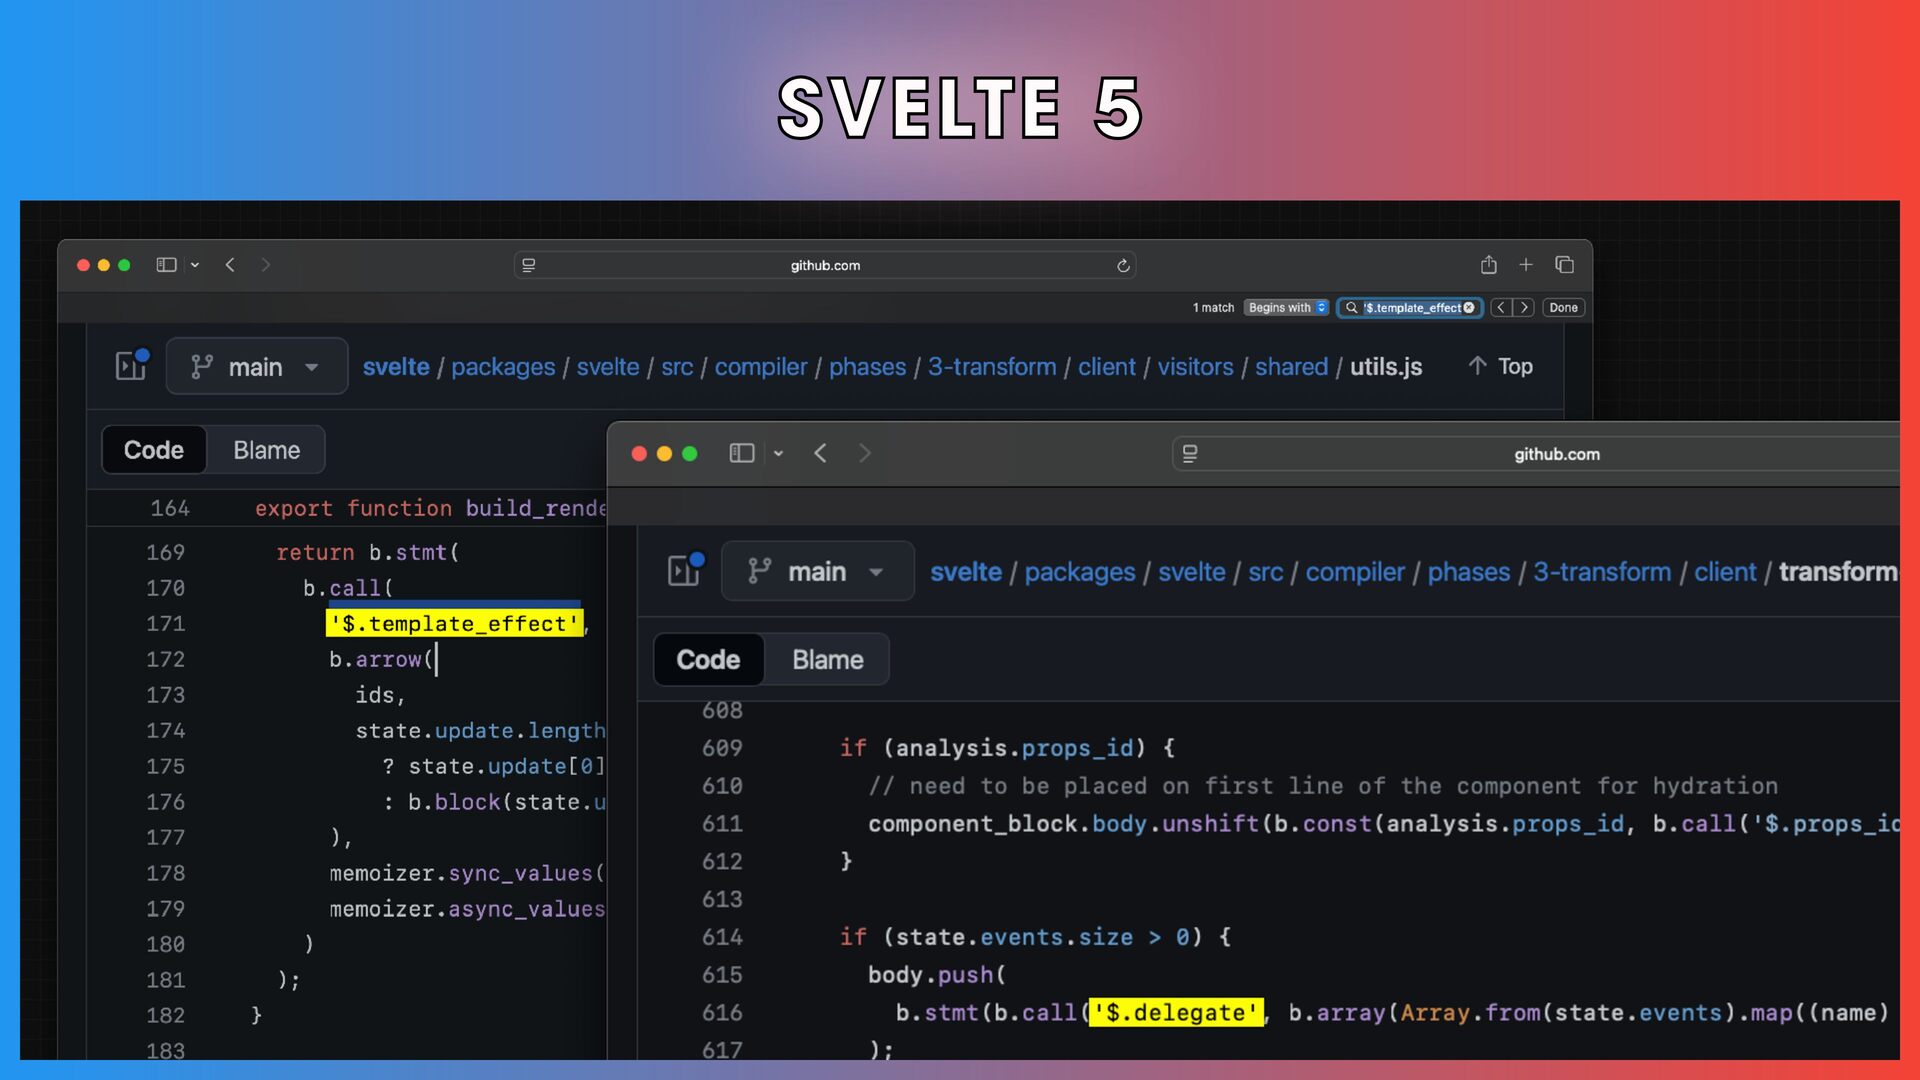Open the main branch dropdown in front window
The image size is (1920, 1080).
817,571
